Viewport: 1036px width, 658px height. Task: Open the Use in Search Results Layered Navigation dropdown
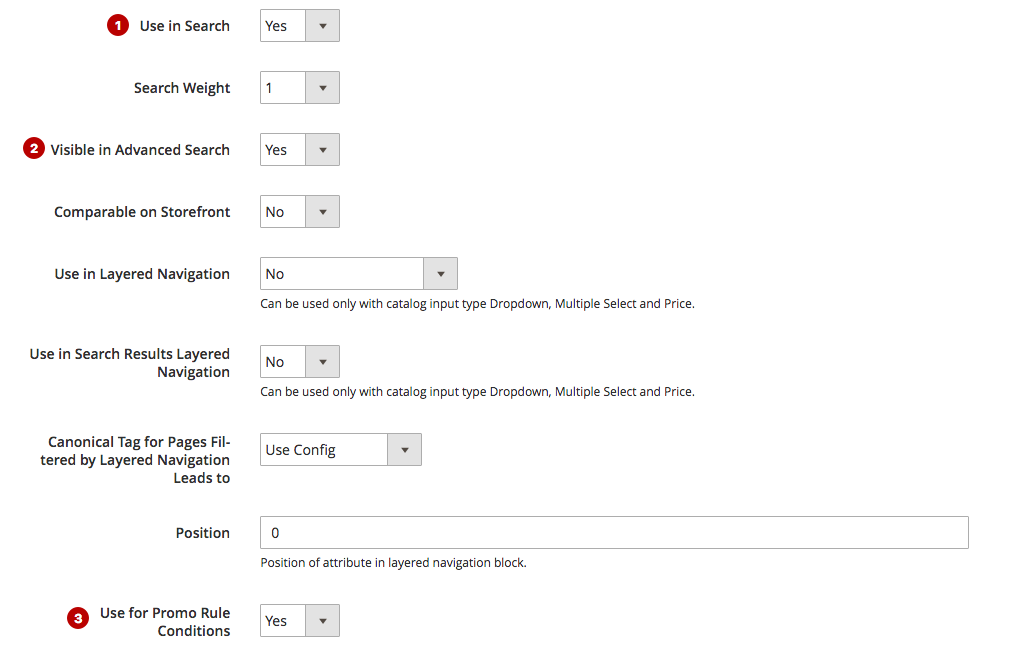point(299,361)
